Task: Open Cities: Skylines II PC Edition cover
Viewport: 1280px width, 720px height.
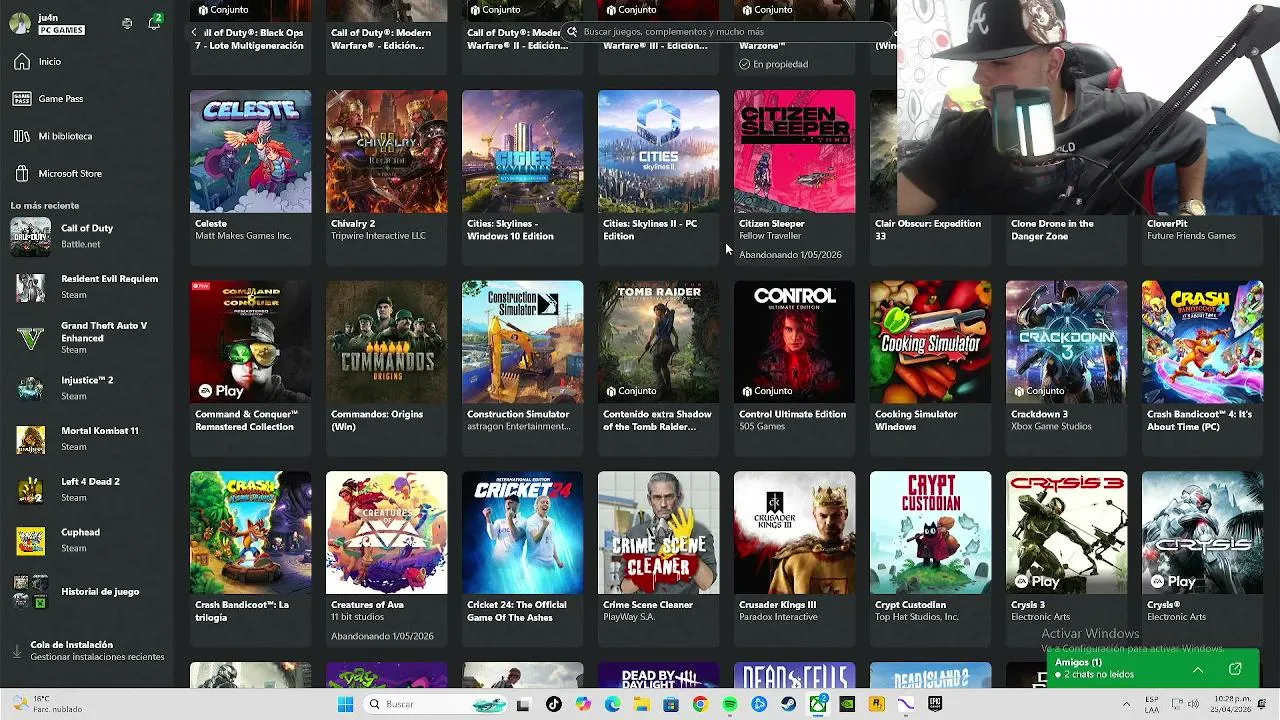Action: 658,152
